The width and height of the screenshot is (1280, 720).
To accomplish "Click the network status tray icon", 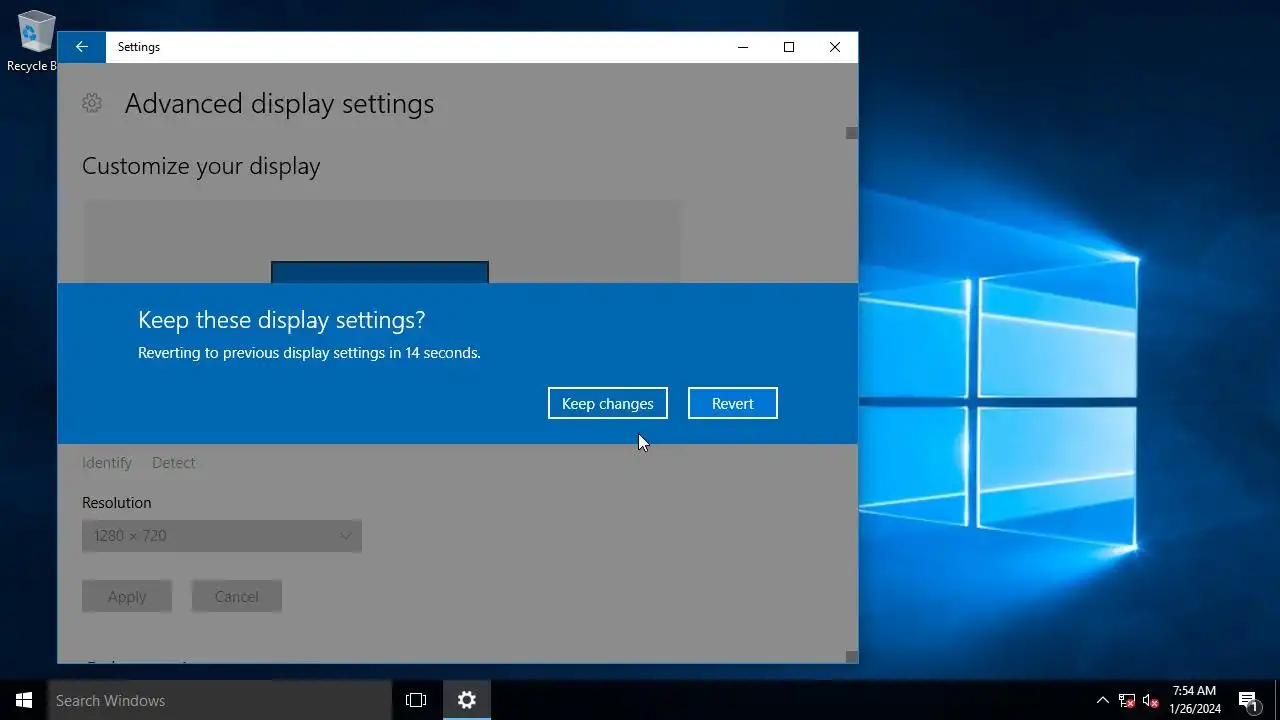I will point(1127,700).
